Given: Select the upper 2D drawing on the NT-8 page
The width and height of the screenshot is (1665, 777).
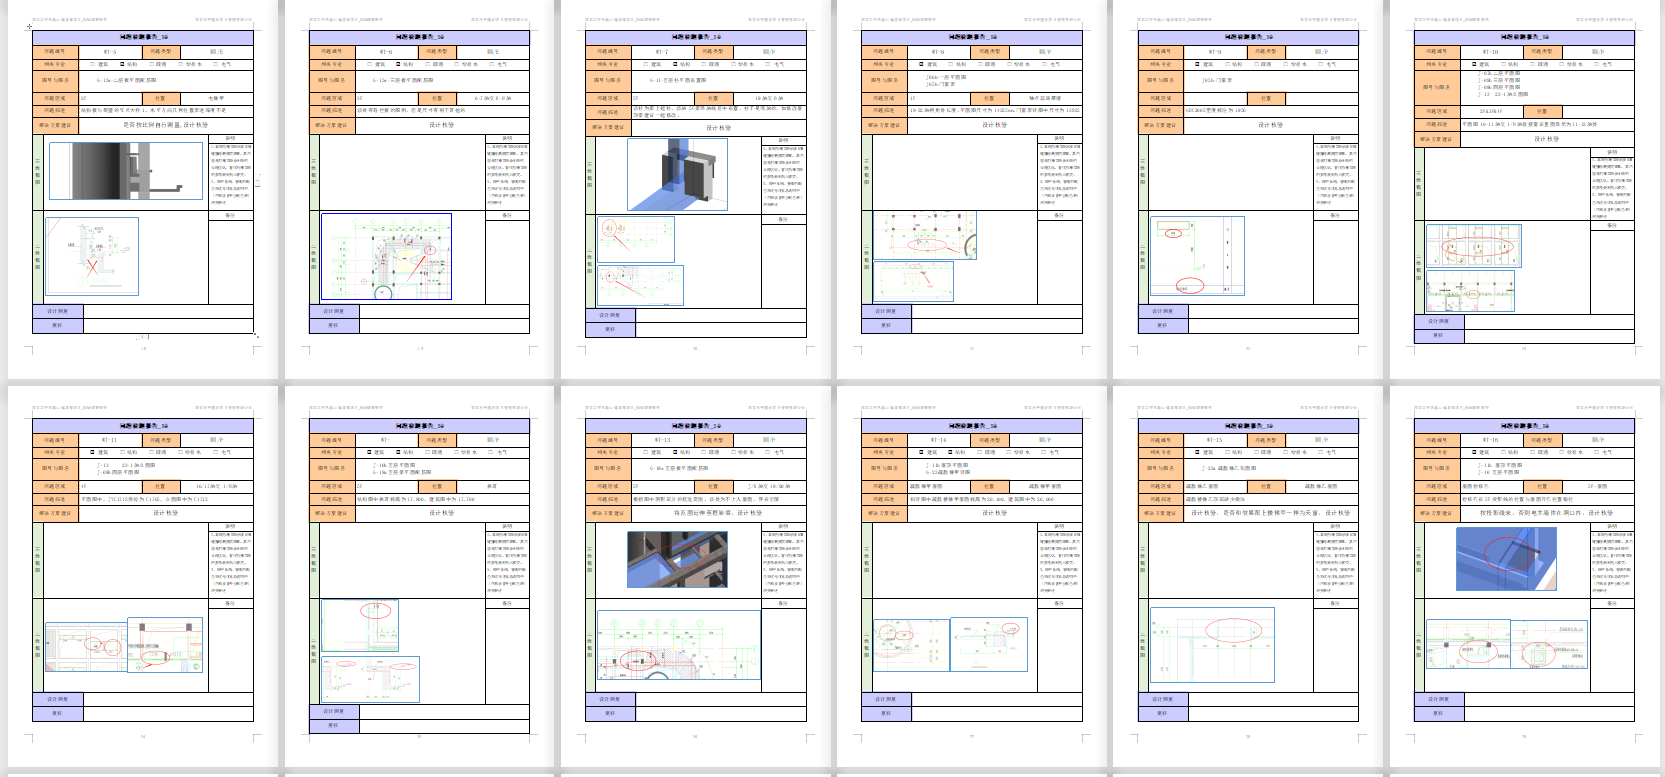Looking at the screenshot, I should (x=924, y=236).
